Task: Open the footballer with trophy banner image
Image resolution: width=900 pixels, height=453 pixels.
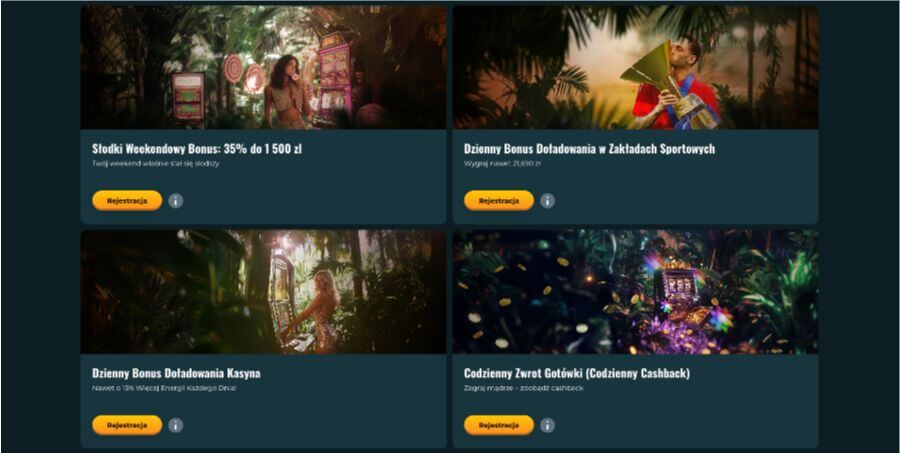Action: pyautogui.click(x=635, y=68)
